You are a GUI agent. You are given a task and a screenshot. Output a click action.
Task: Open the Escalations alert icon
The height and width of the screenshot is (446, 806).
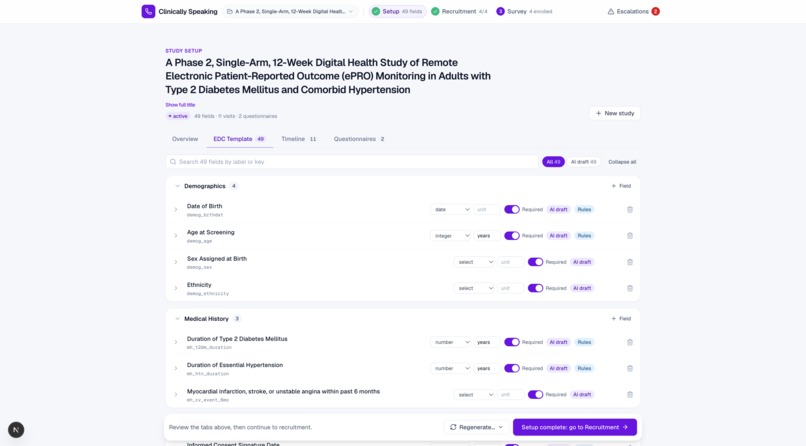pyautogui.click(x=611, y=11)
